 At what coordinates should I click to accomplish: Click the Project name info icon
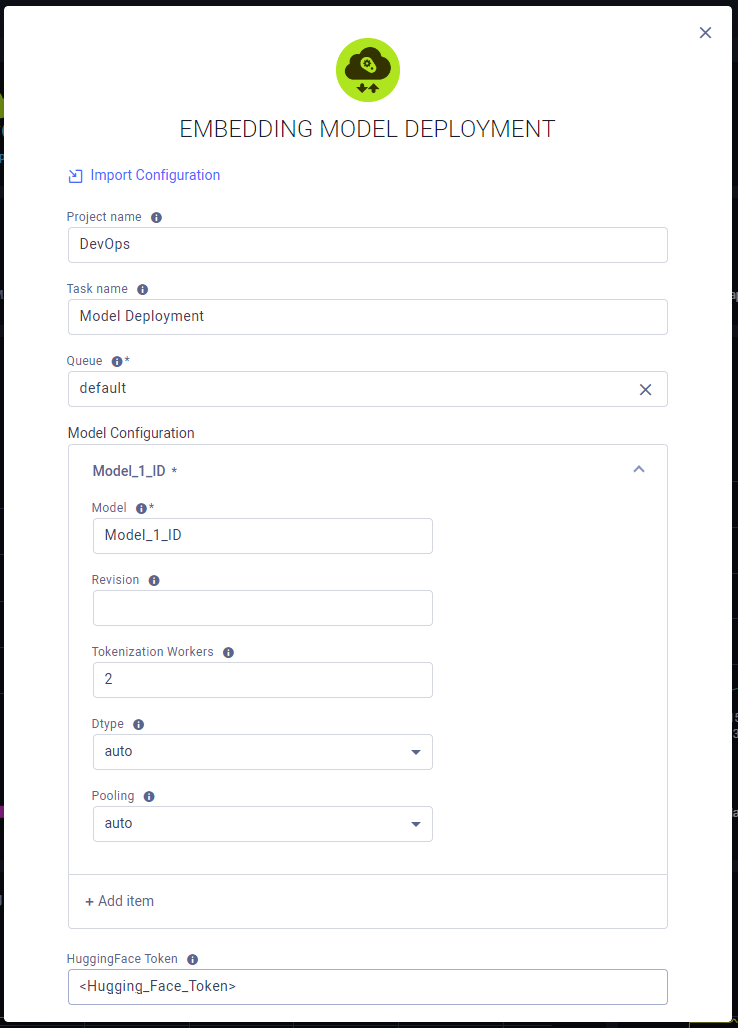(x=156, y=217)
